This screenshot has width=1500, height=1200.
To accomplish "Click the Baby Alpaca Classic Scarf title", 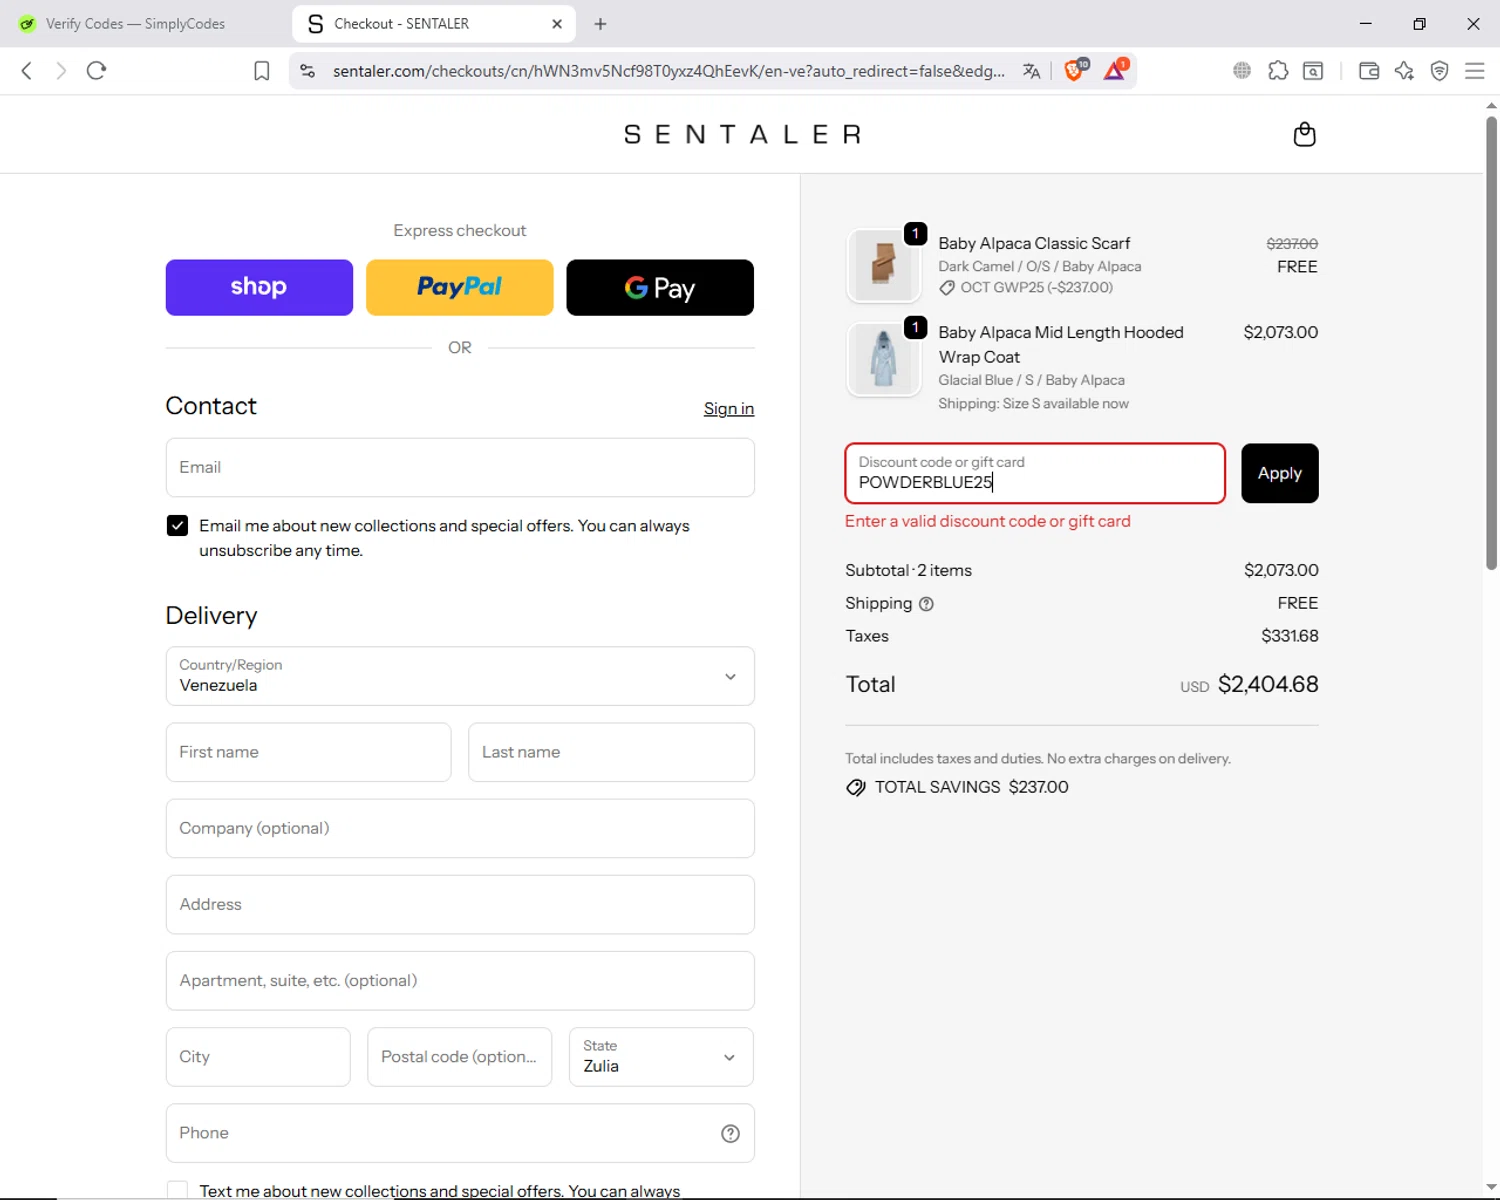I will pos(1034,244).
